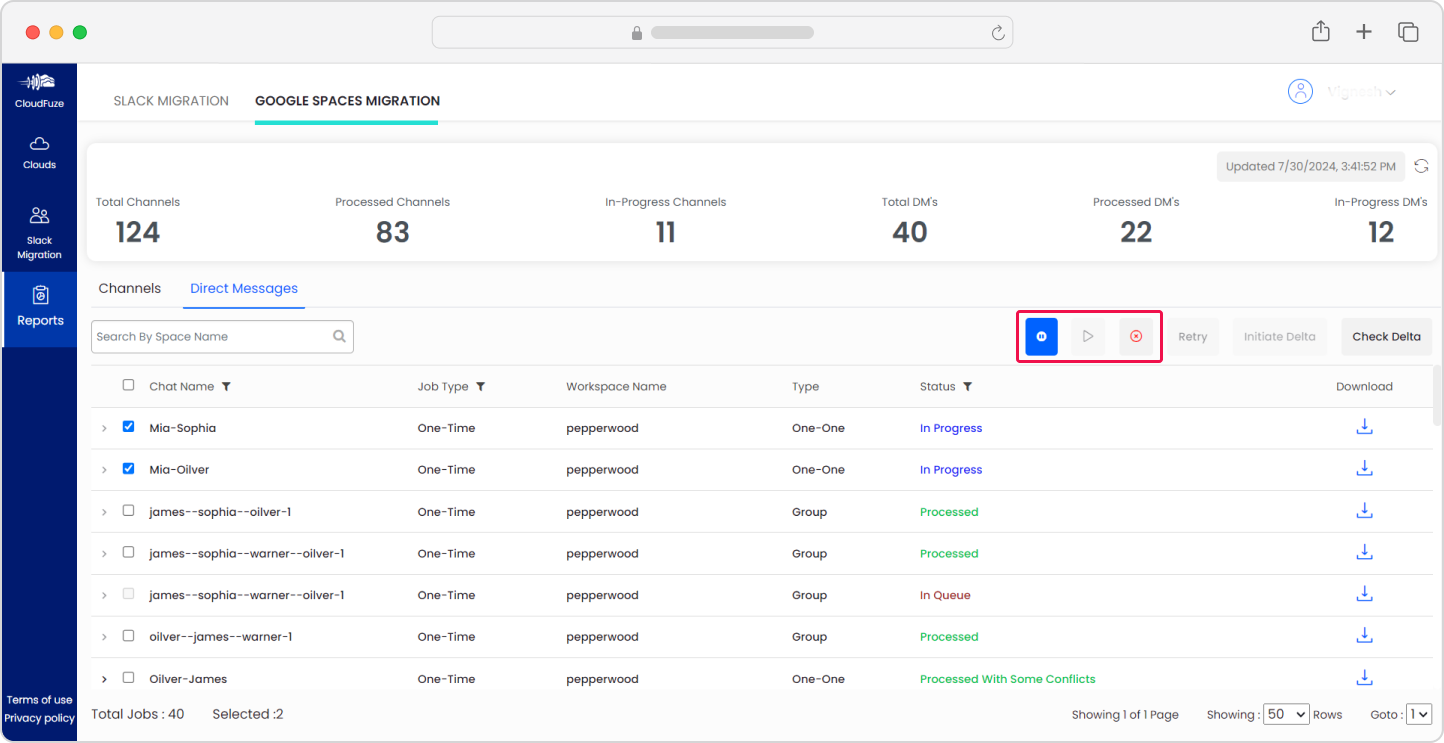
Task: Click the 'In Queue' status text
Action: [945, 595]
